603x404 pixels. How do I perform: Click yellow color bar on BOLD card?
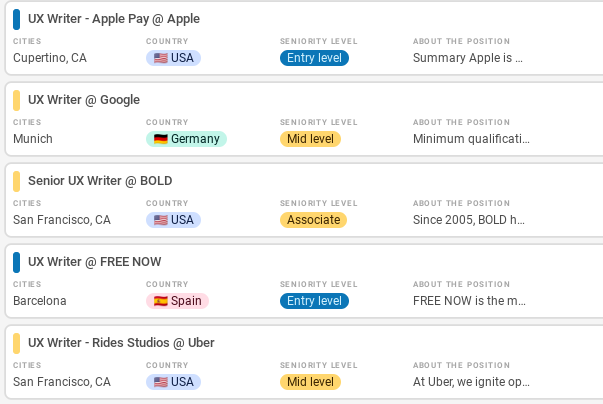pos(16,181)
